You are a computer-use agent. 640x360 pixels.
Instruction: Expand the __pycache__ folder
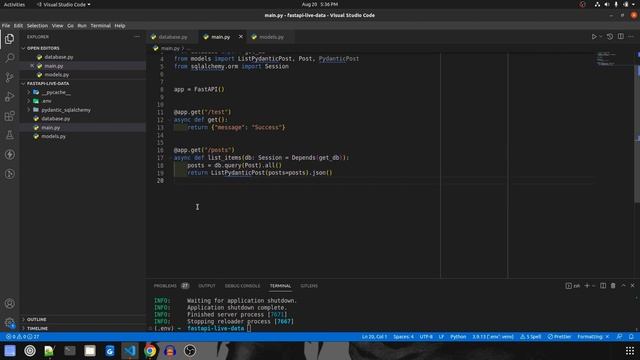click(x=29, y=92)
